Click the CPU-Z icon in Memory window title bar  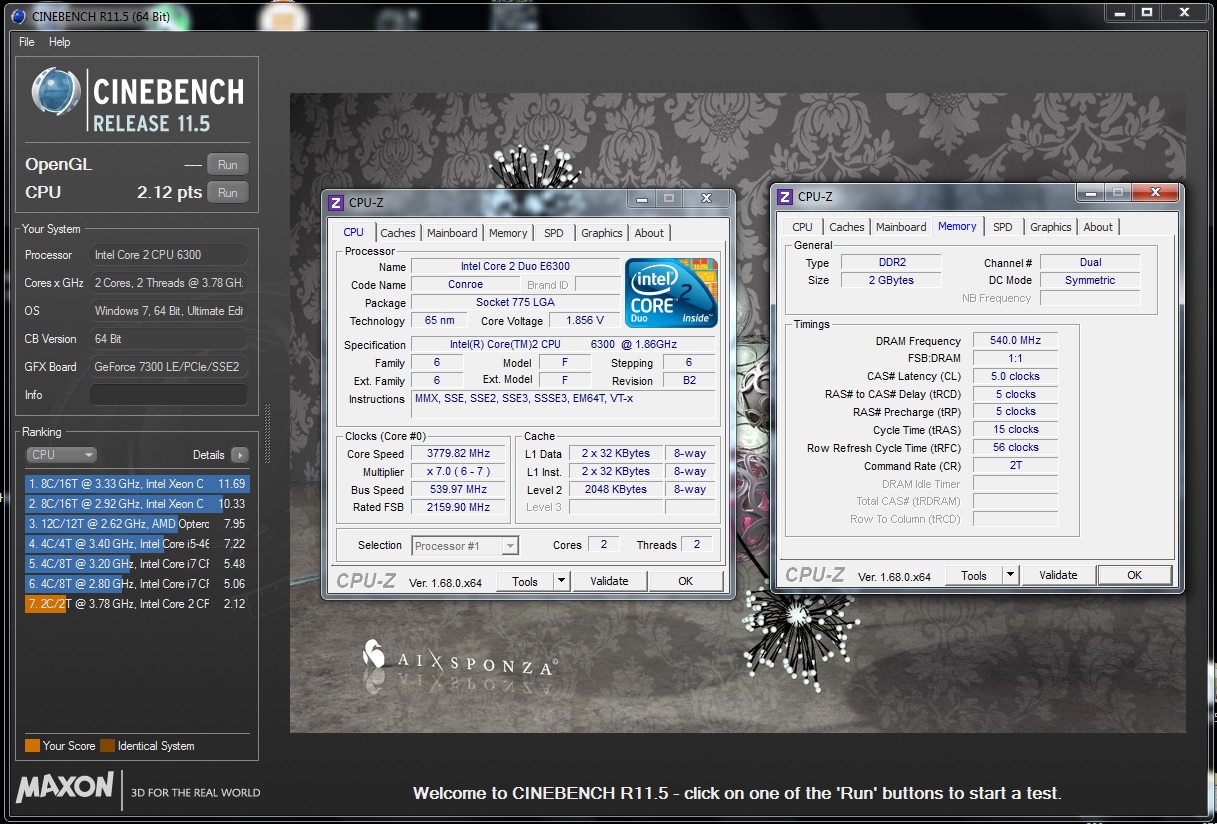tap(786, 196)
